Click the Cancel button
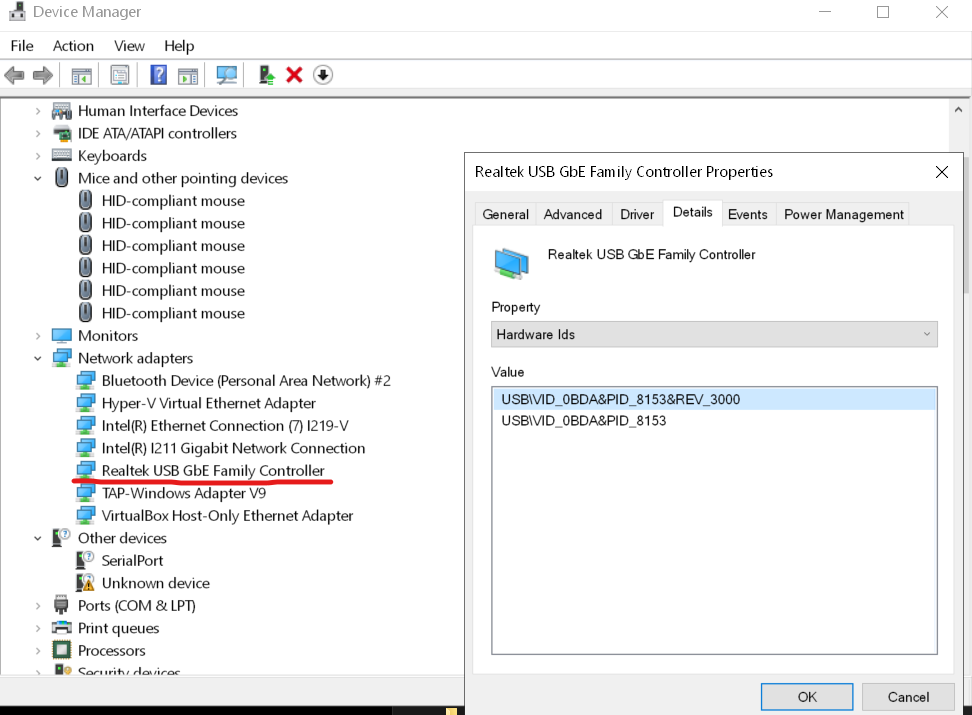 click(908, 697)
